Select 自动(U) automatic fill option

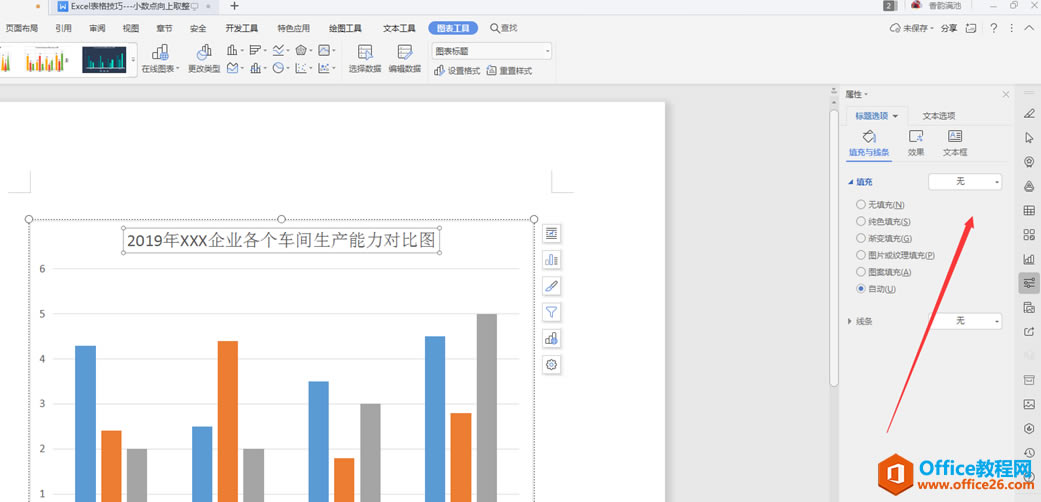pos(876,289)
